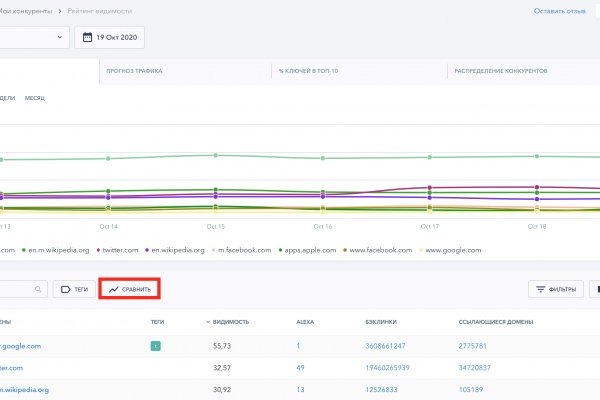Click the tag icon on the Теги button
The width and height of the screenshot is (600, 400).
[65, 289]
